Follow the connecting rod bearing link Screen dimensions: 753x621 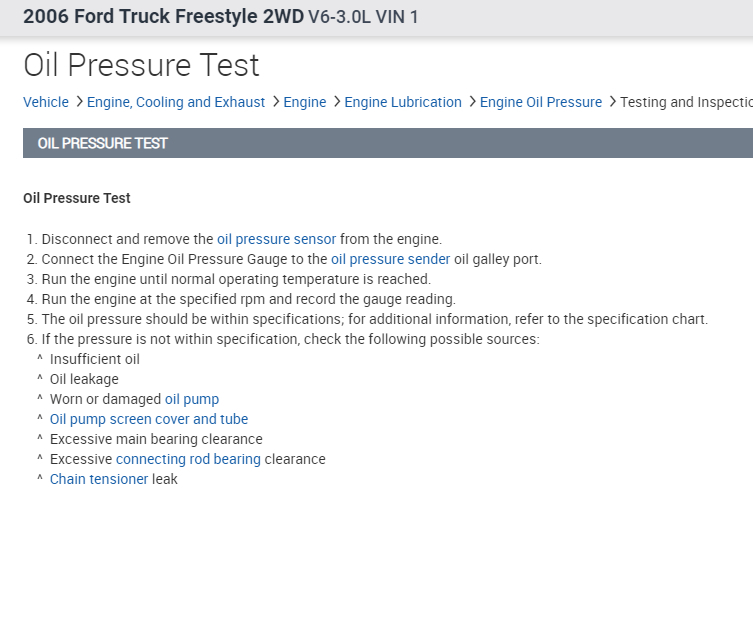point(188,459)
